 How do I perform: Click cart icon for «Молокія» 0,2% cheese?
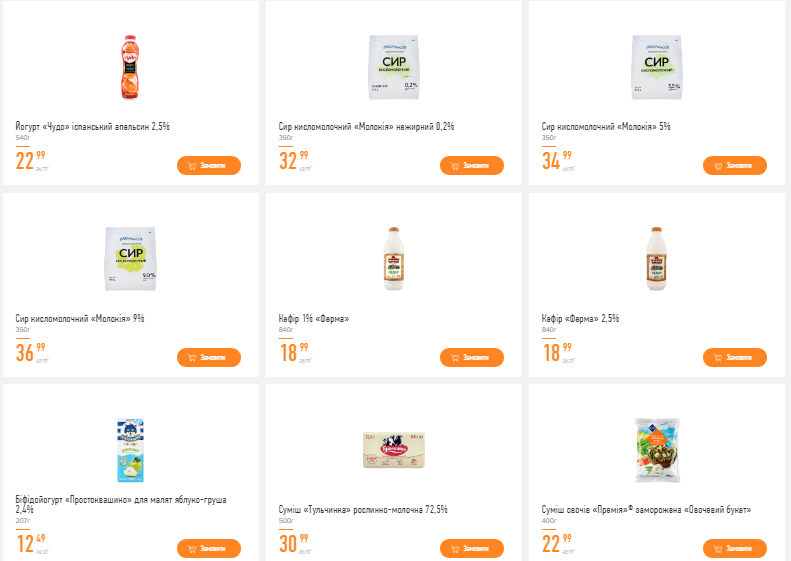tap(454, 166)
